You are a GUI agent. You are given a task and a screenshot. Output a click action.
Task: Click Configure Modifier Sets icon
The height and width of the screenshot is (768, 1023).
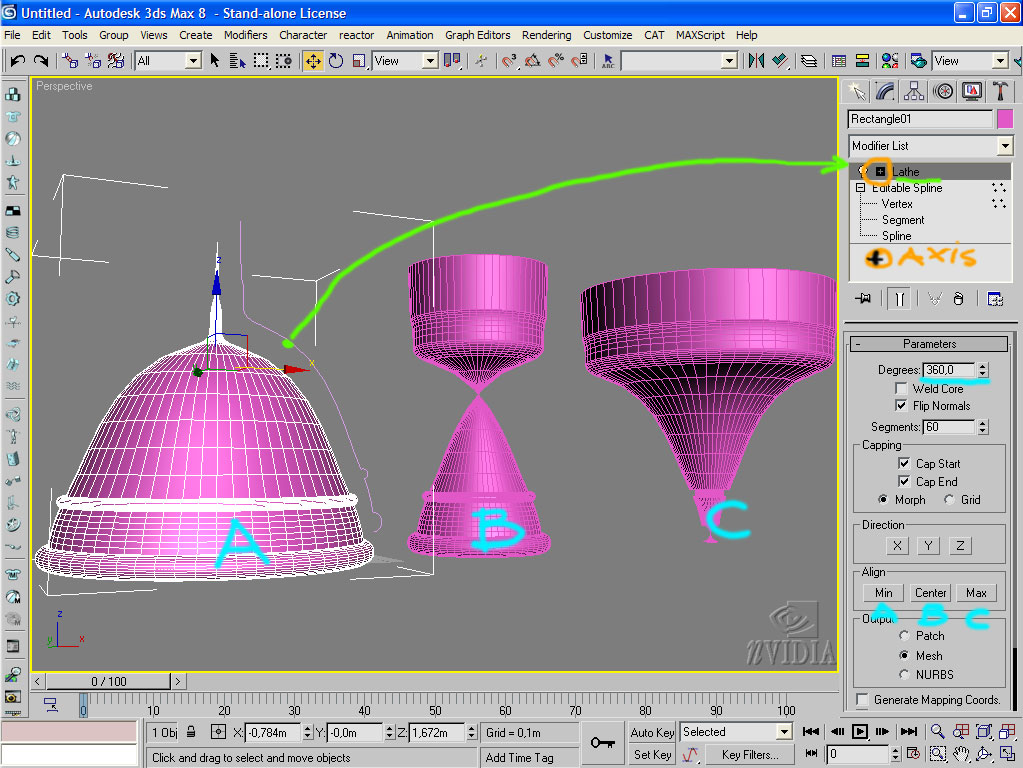pyautogui.click(x=995, y=299)
